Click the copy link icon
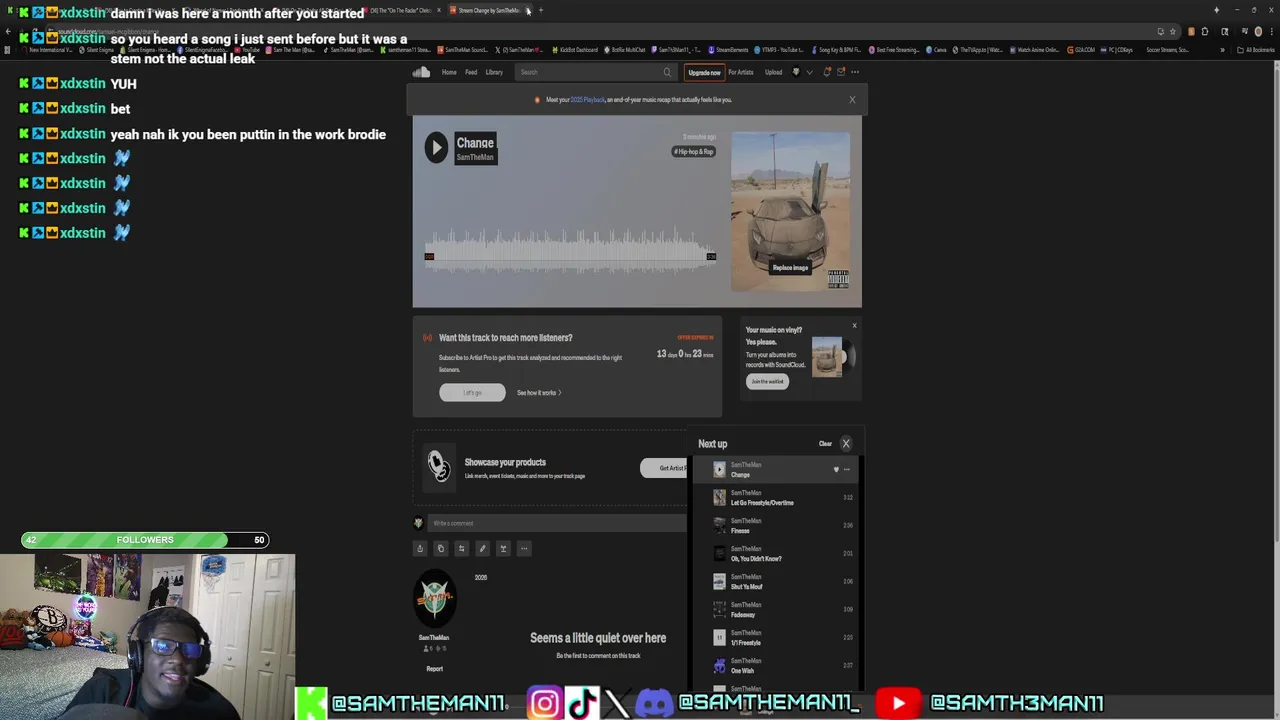 click(x=440, y=548)
